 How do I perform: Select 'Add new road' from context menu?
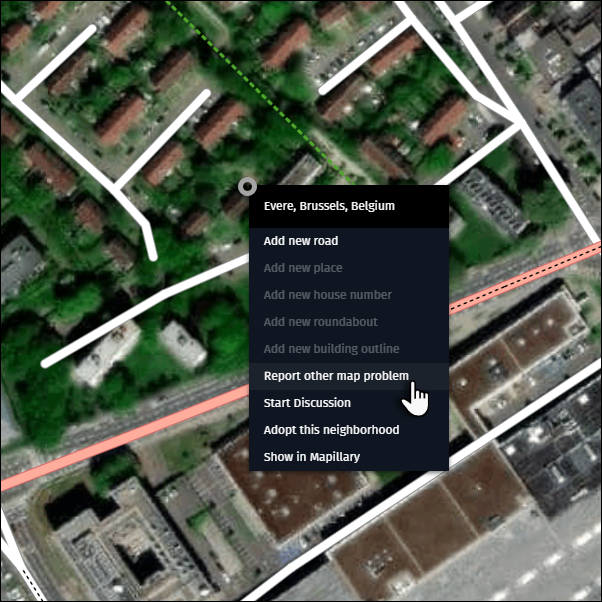(x=349, y=241)
